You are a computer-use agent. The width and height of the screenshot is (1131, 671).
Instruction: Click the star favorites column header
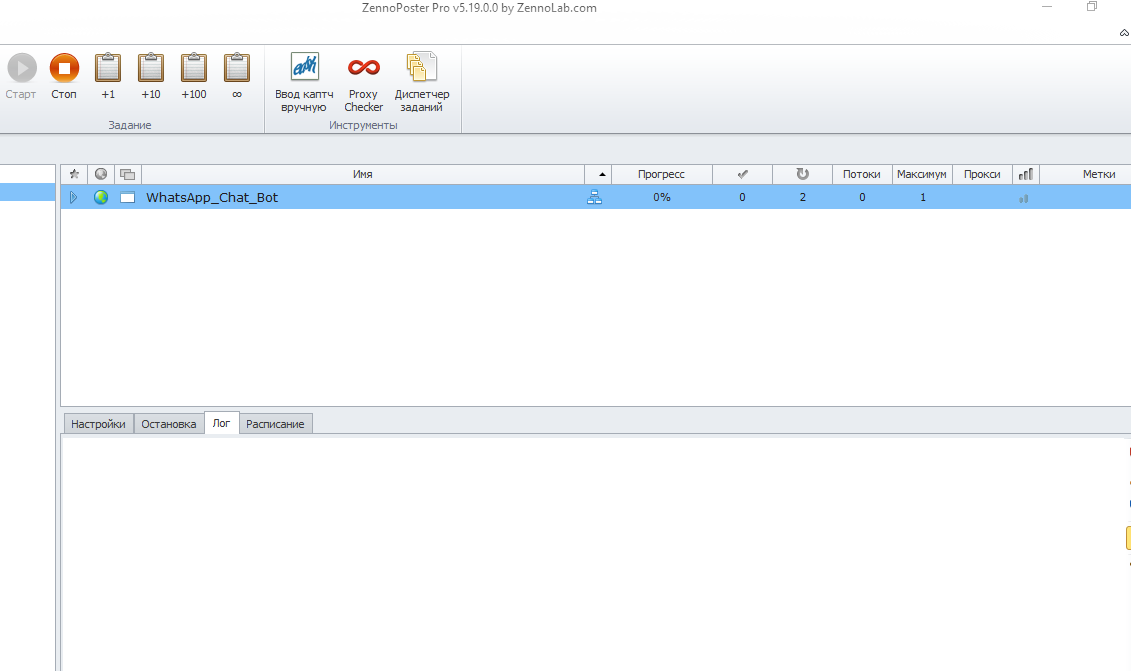click(74, 174)
